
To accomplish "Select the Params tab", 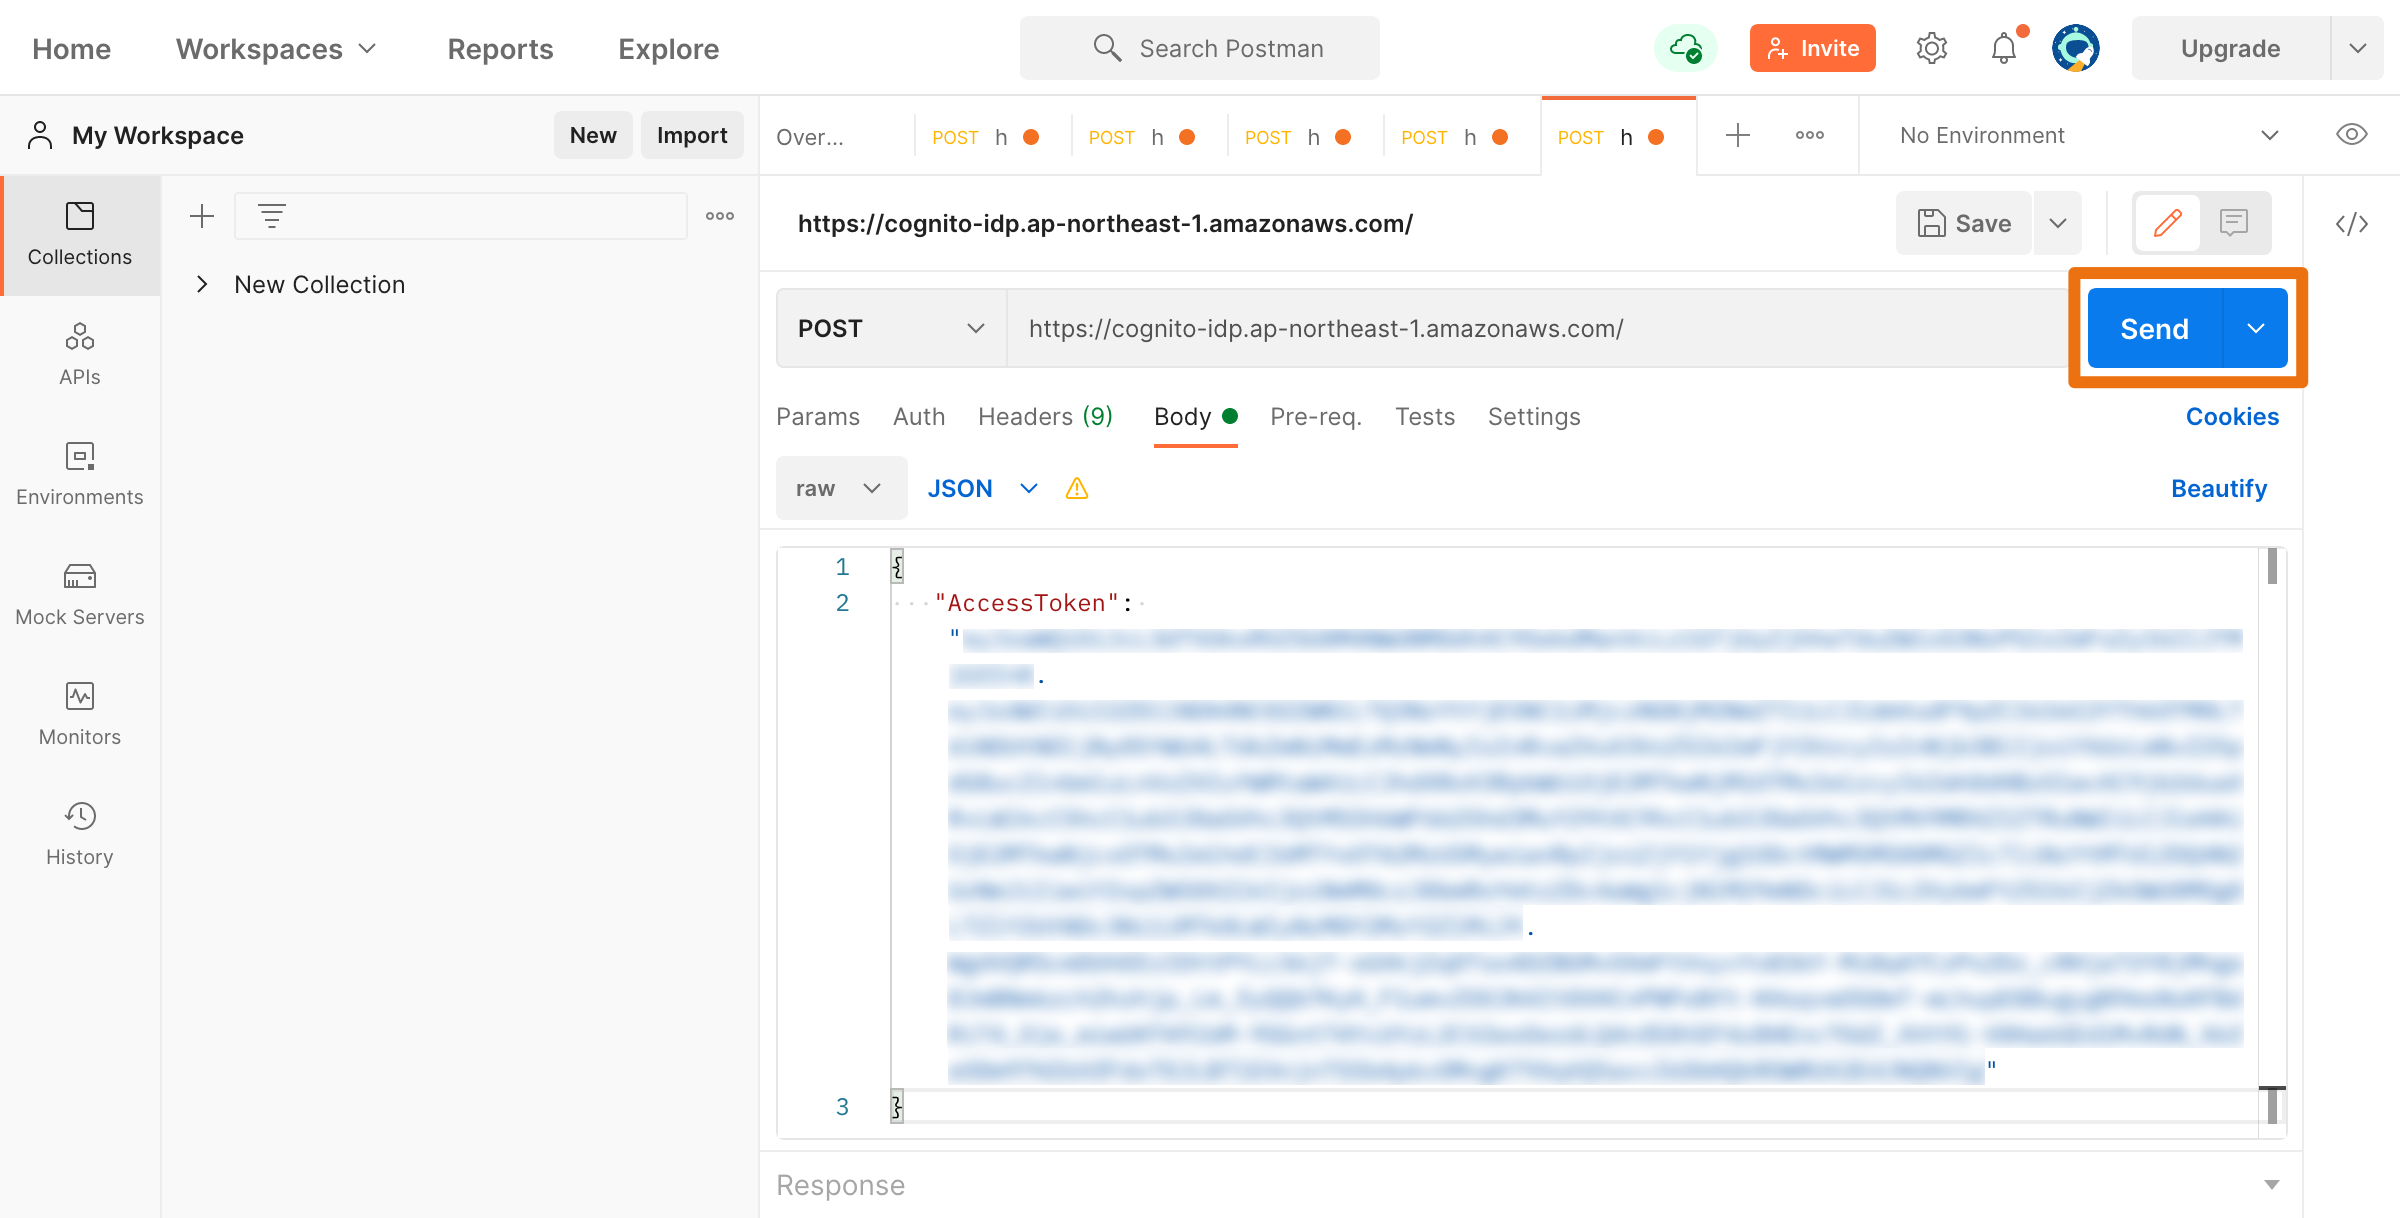I will pyautogui.click(x=818, y=417).
